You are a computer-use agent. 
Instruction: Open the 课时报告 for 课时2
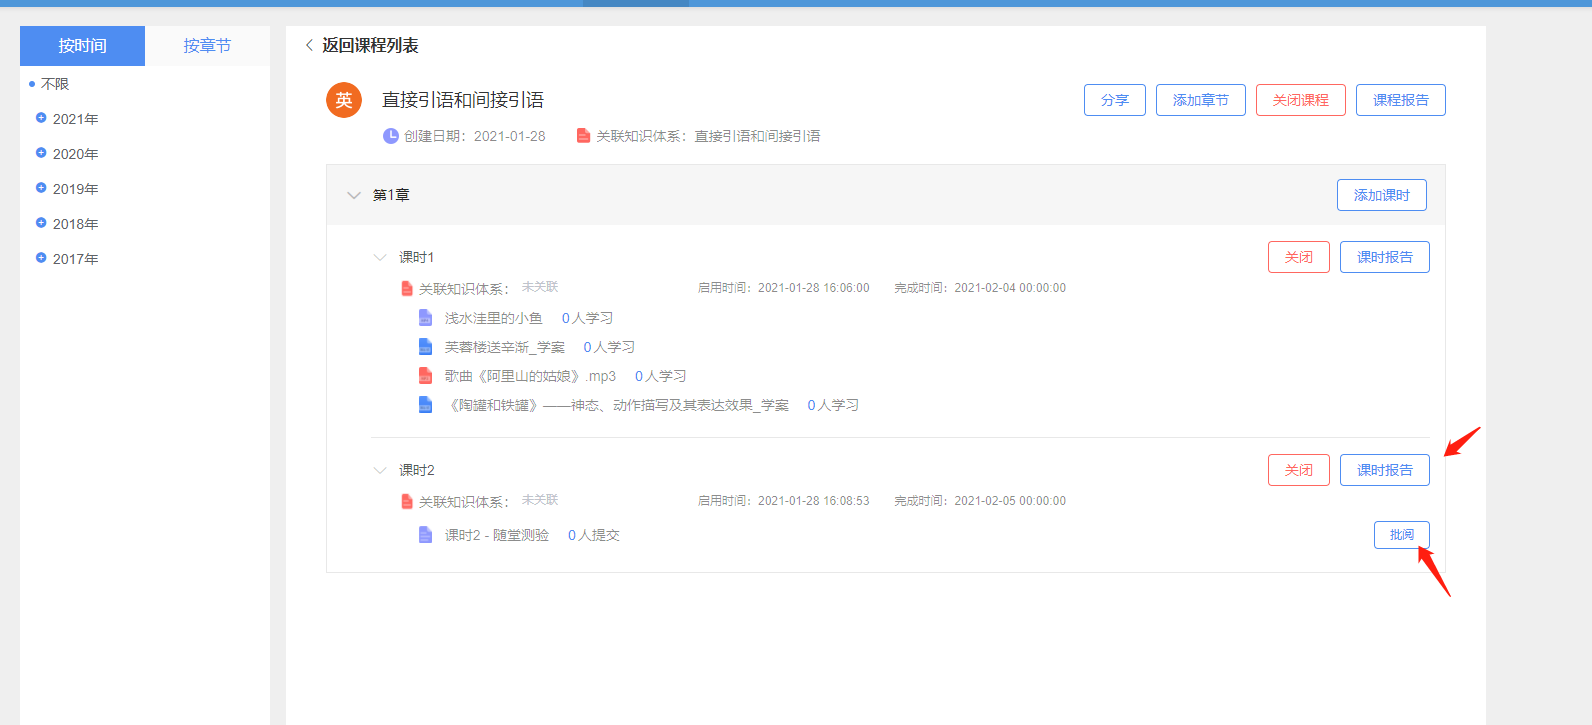[1384, 470]
